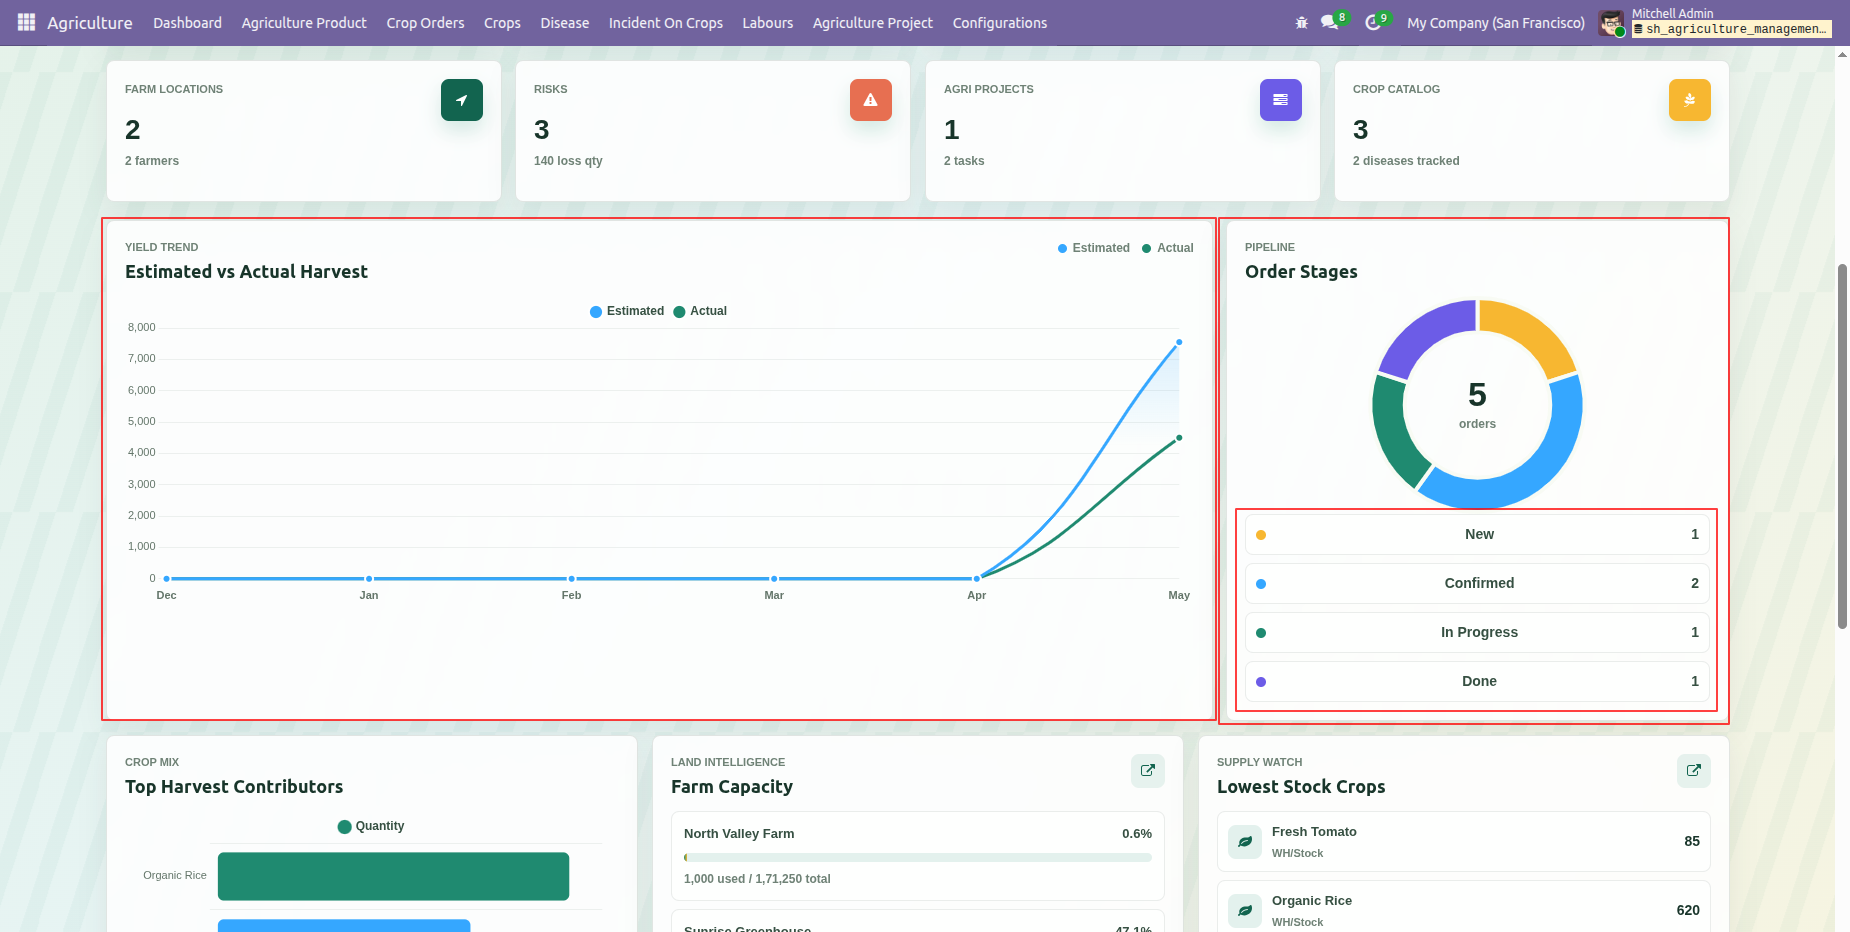Screen dimensions: 1850x932
Task: Open the debug bug tools icon
Action: click(x=1301, y=22)
